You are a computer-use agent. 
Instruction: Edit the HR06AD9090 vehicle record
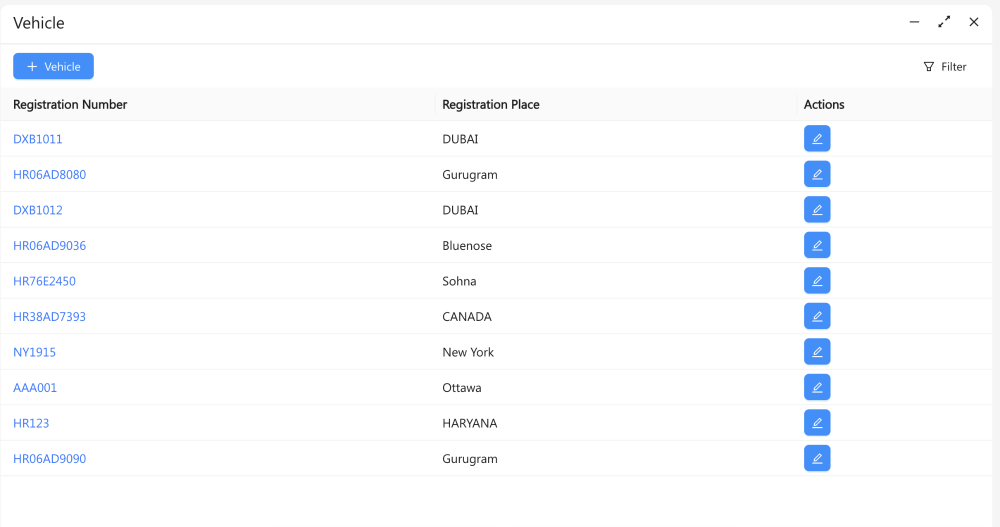click(x=817, y=458)
